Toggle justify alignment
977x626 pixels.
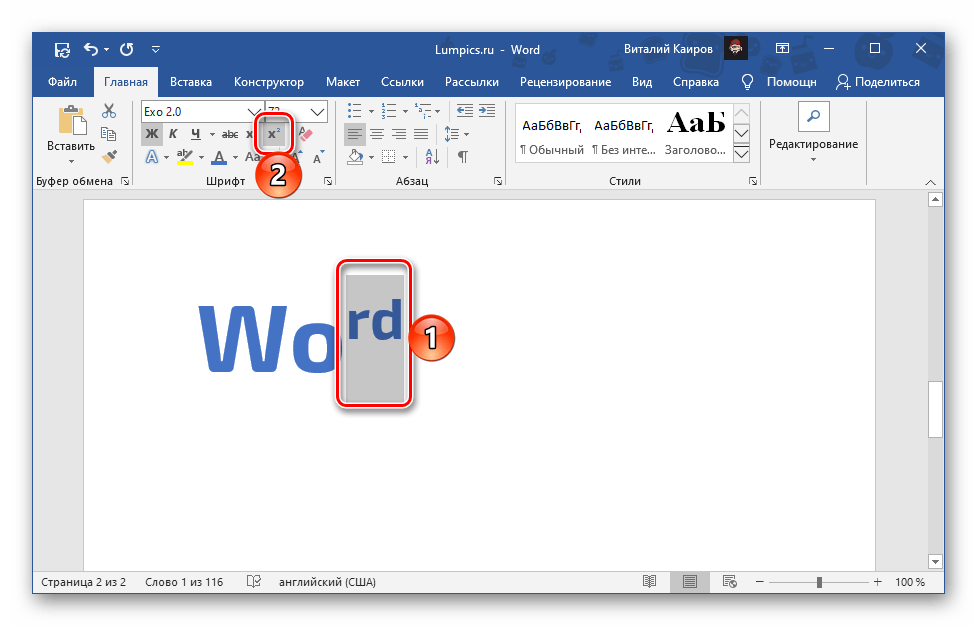pyautogui.click(x=421, y=134)
